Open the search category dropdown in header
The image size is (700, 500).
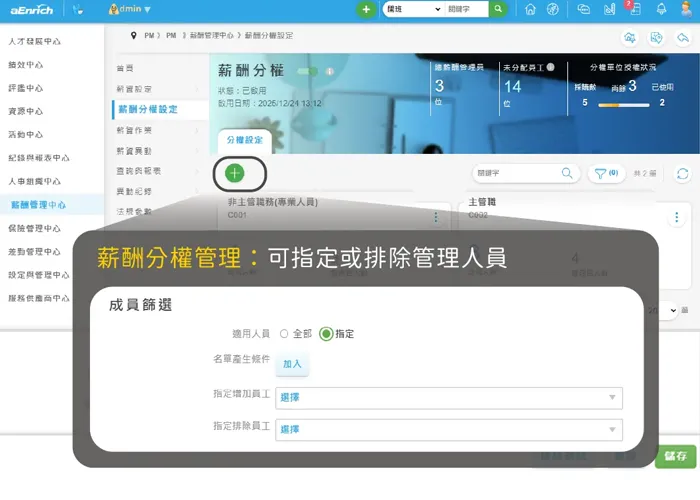[x=413, y=9]
